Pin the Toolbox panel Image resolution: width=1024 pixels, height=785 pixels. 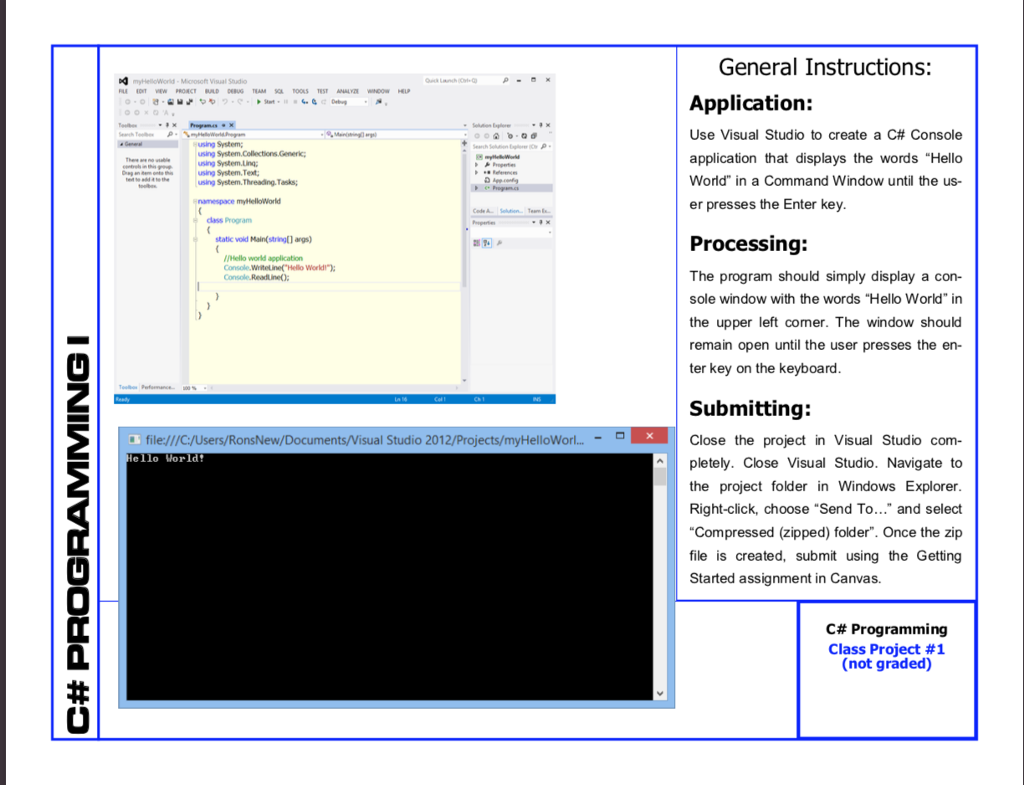167,126
